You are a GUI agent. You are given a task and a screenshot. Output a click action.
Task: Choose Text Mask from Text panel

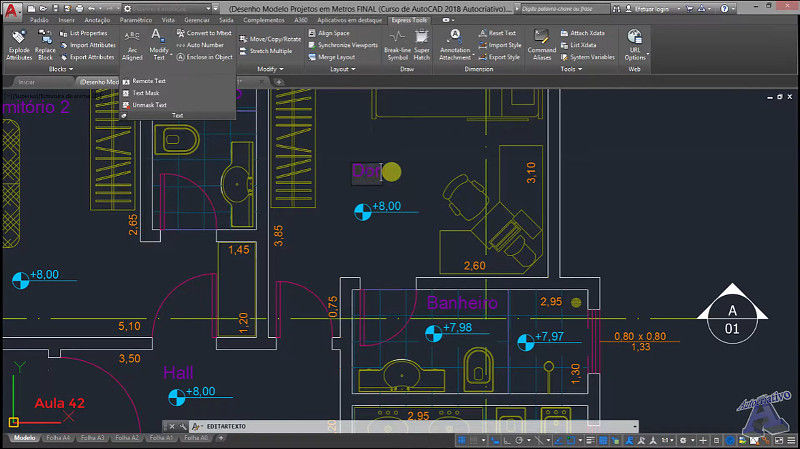[x=141, y=93]
